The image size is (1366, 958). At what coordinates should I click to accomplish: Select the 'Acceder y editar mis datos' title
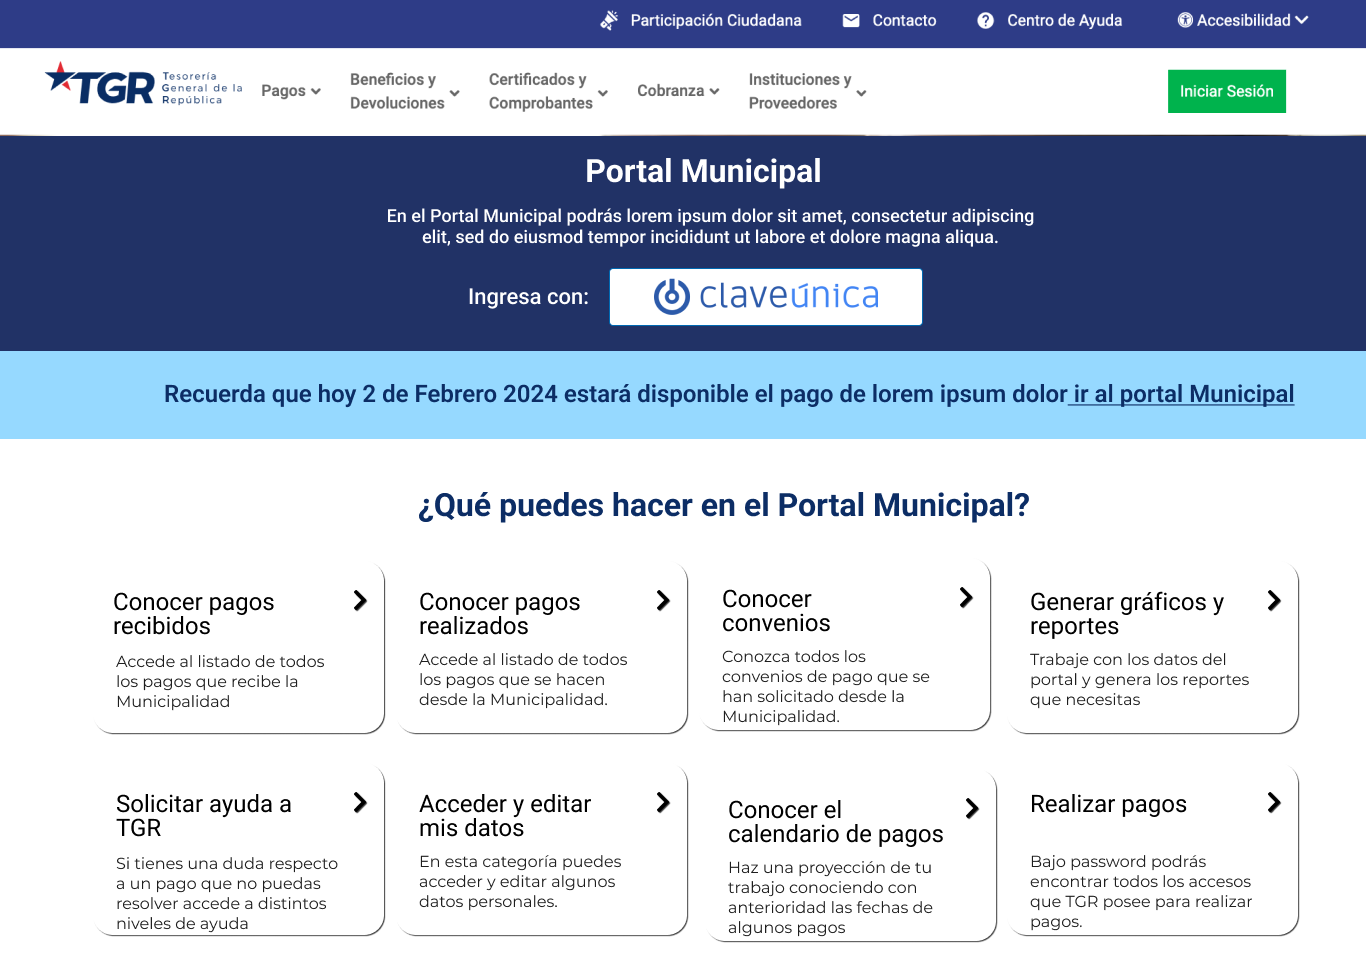click(505, 816)
